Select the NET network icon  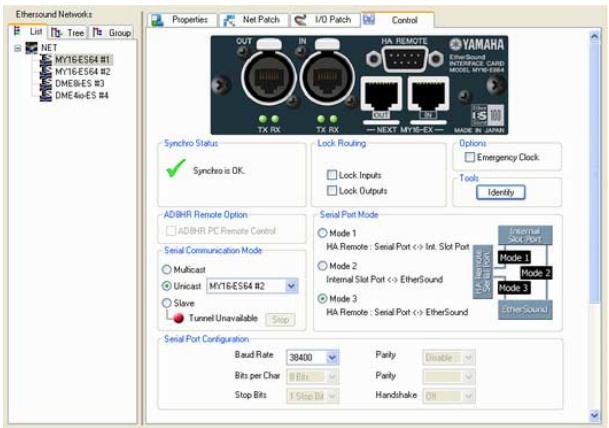pyautogui.click(x=31, y=48)
